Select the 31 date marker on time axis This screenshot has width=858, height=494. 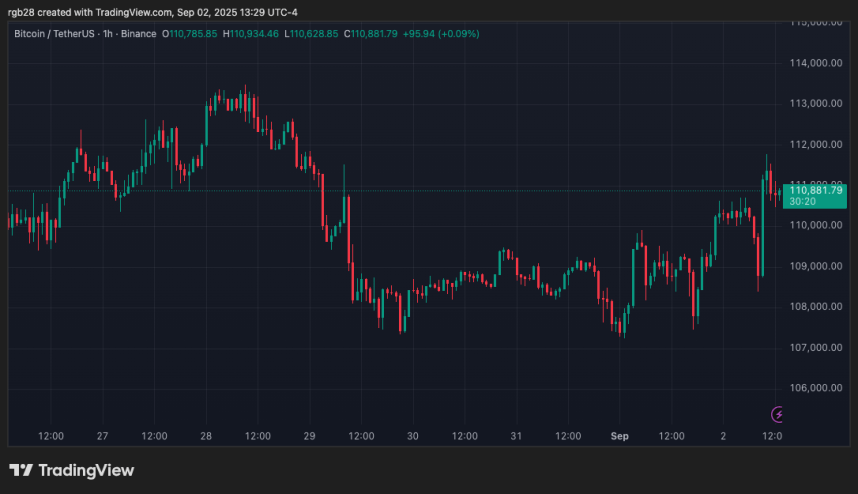pos(516,437)
